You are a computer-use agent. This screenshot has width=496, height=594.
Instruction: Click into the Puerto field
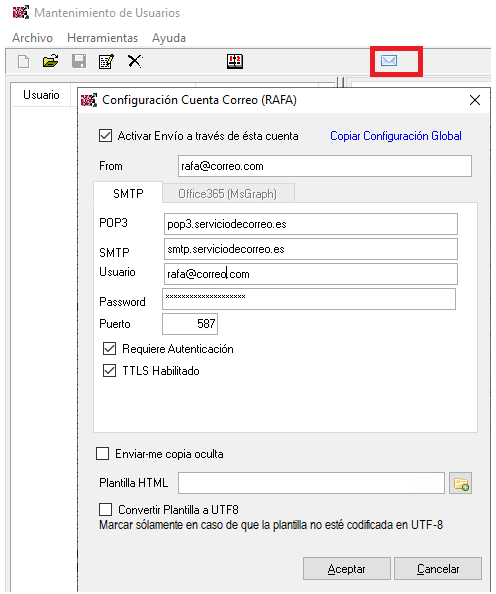point(190,324)
